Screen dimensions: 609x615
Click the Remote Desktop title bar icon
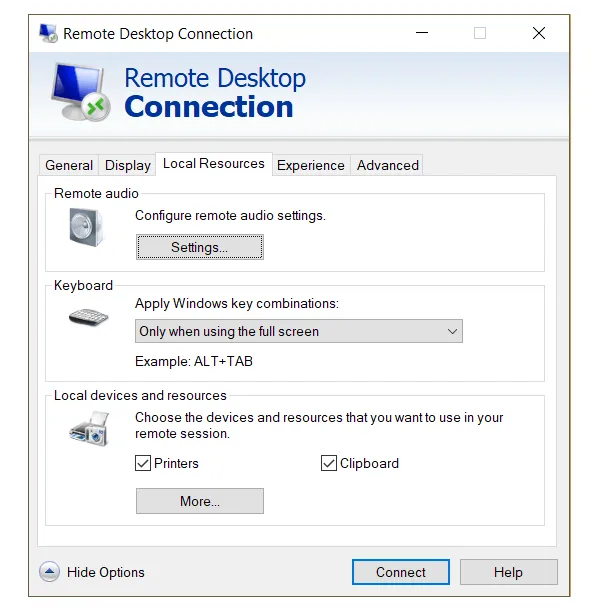48,33
